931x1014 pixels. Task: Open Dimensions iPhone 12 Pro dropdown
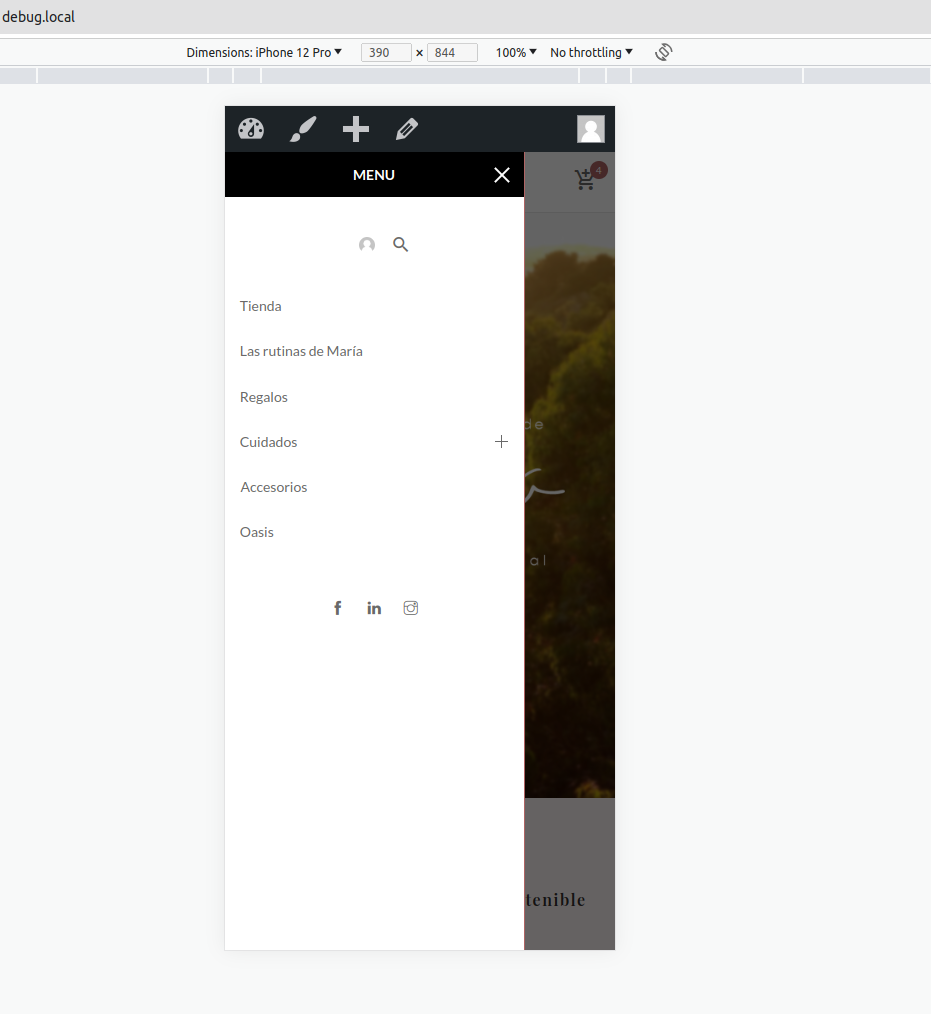click(x=264, y=52)
